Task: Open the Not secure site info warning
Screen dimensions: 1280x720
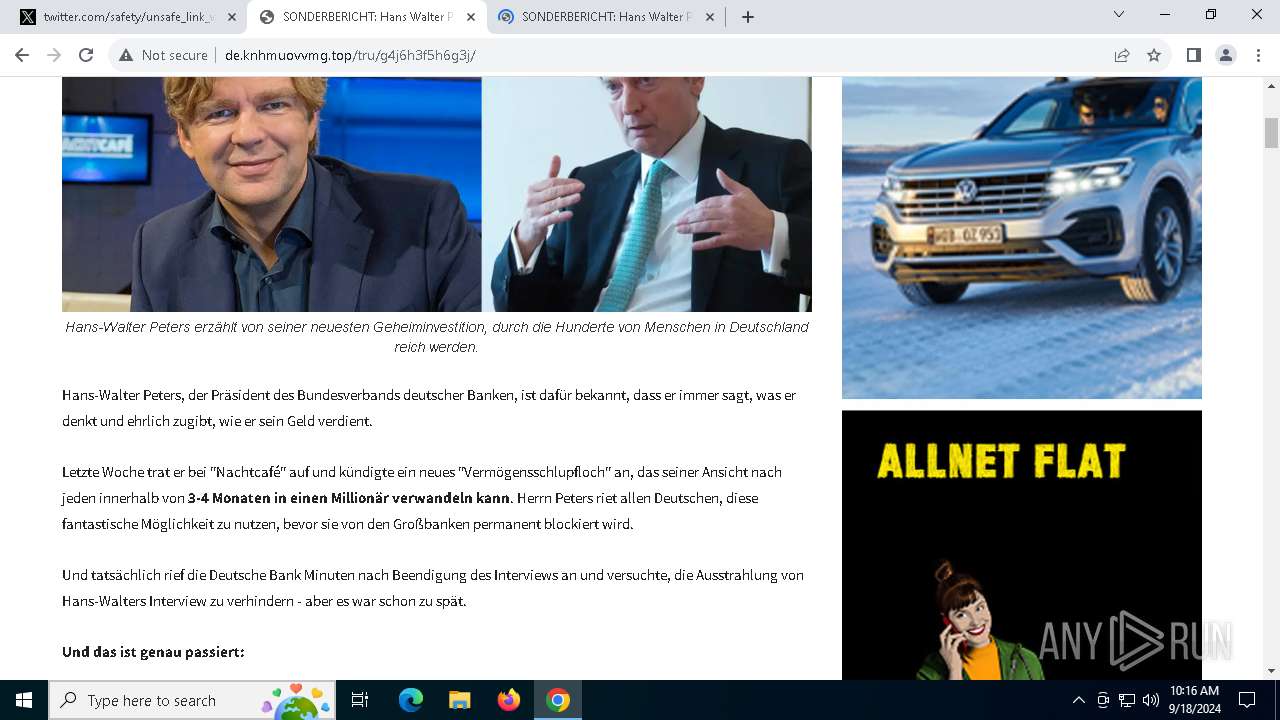Action: 163,55
